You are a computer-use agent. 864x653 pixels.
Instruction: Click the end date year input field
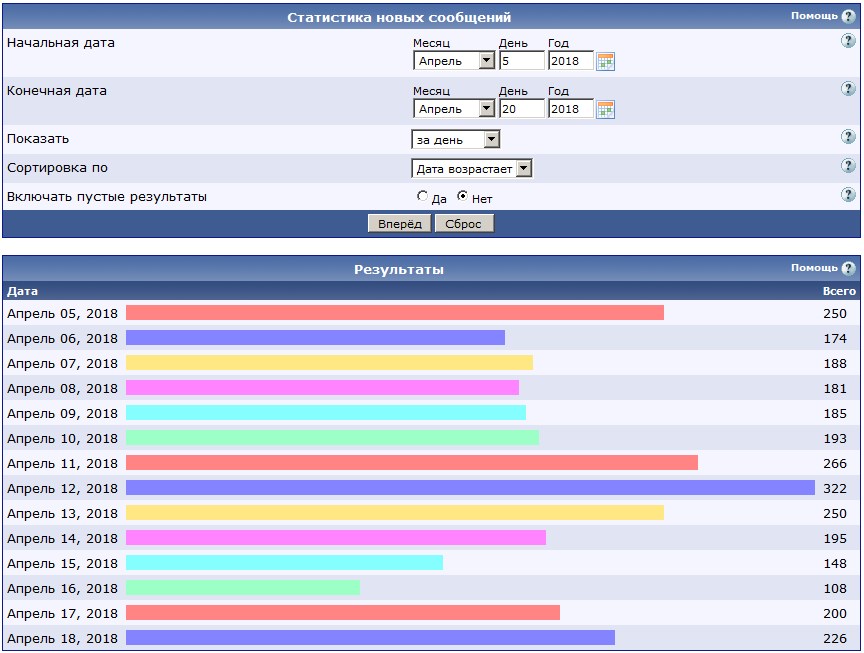[570, 109]
